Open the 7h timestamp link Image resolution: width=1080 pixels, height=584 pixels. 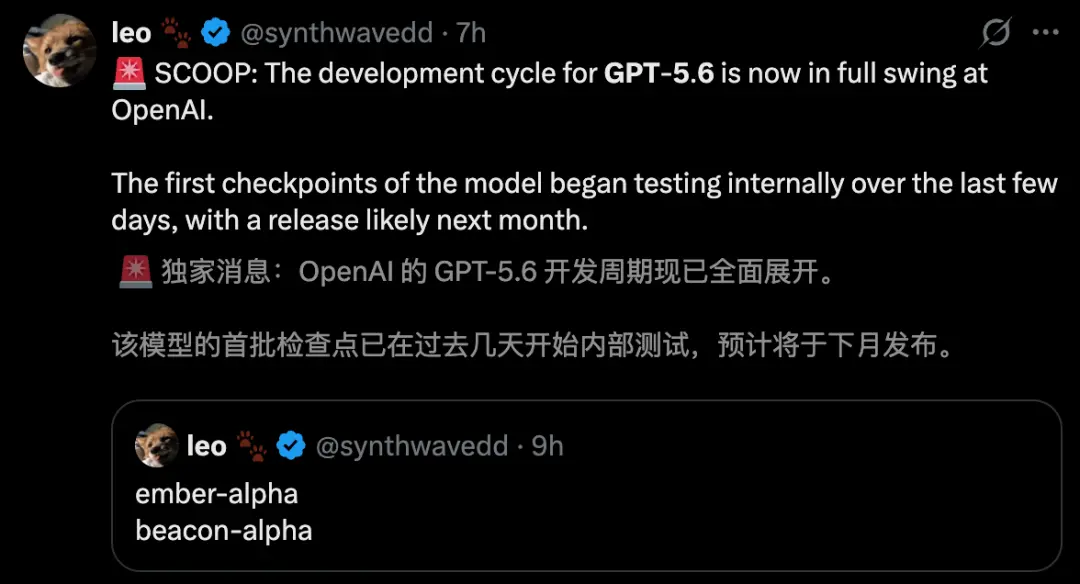[472, 32]
